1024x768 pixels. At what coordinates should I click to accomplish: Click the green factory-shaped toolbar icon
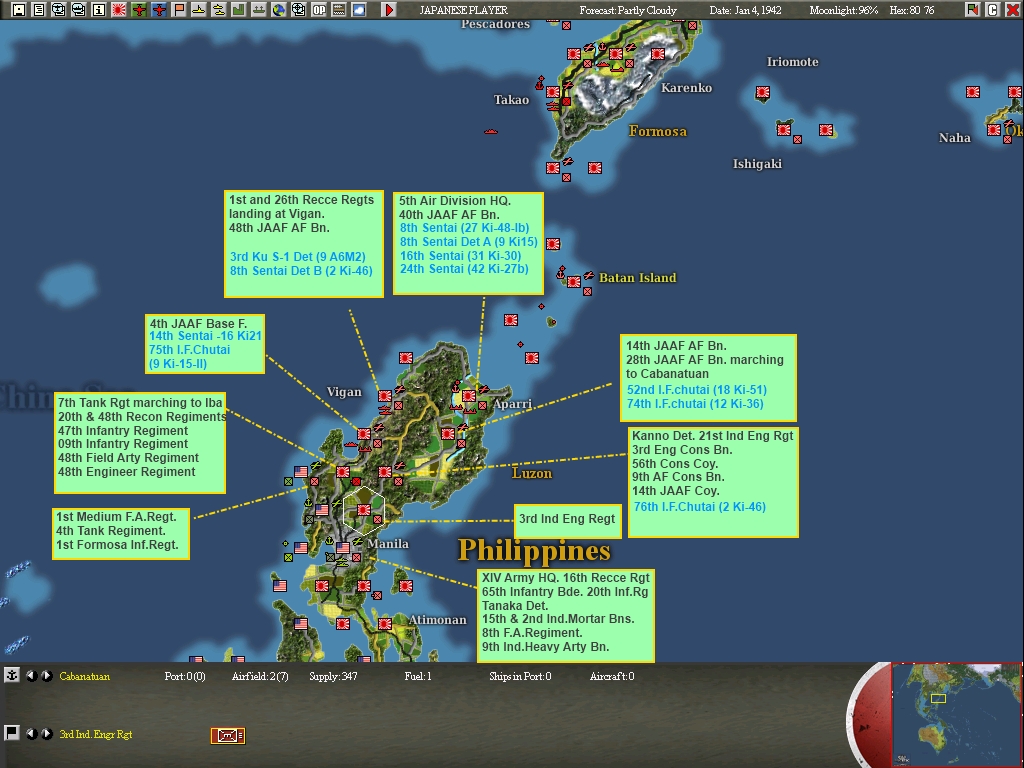[x=239, y=10]
